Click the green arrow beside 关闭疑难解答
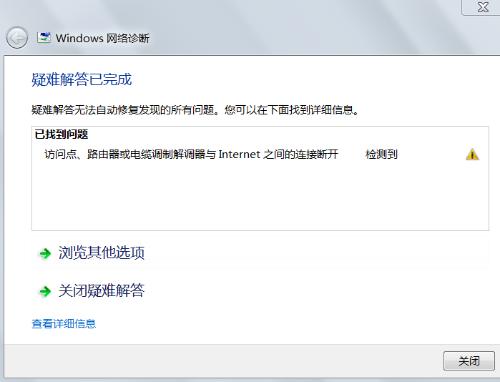The image size is (500, 382). 45,291
